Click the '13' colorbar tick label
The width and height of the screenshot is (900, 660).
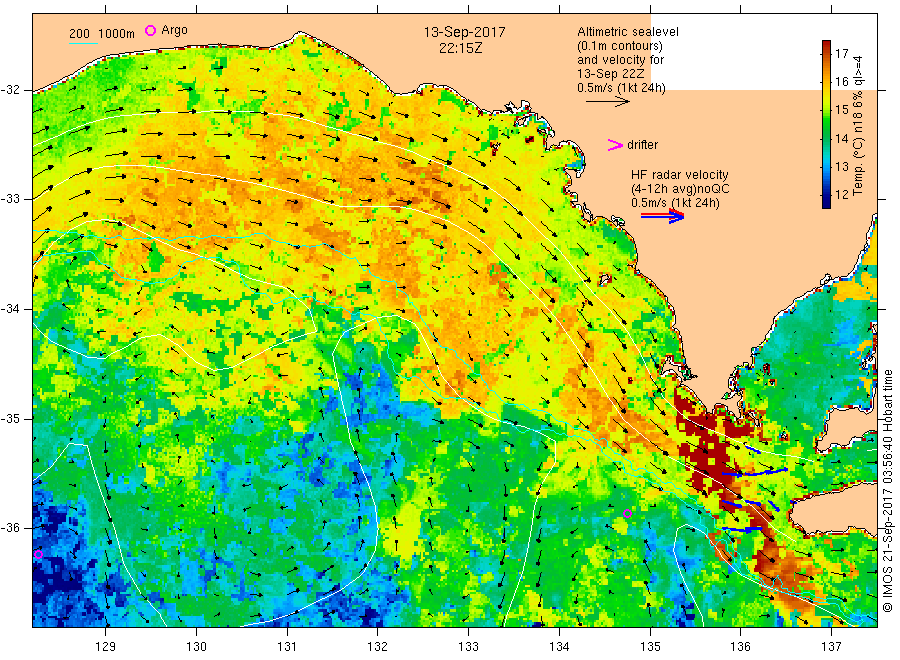[x=841, y=166]
